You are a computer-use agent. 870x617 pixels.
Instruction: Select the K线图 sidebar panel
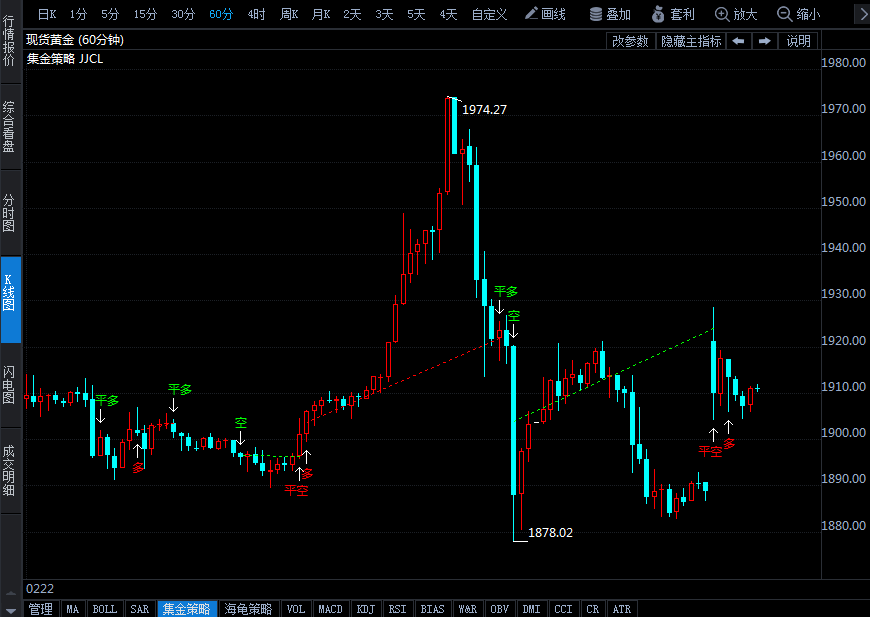click(x=9, y=300)
